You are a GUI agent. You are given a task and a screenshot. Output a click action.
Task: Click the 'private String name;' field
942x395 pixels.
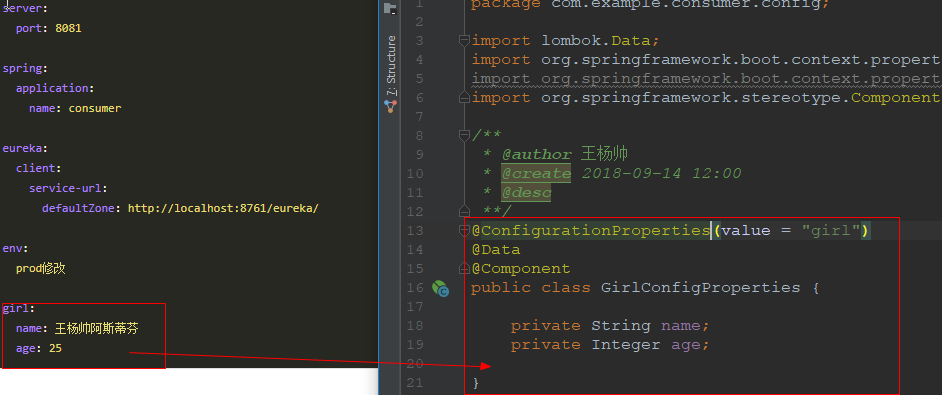point(610,326)
